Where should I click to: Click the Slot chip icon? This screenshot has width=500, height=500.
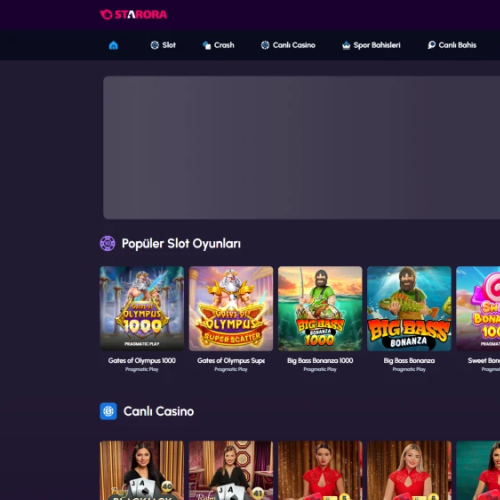[155, 45]
